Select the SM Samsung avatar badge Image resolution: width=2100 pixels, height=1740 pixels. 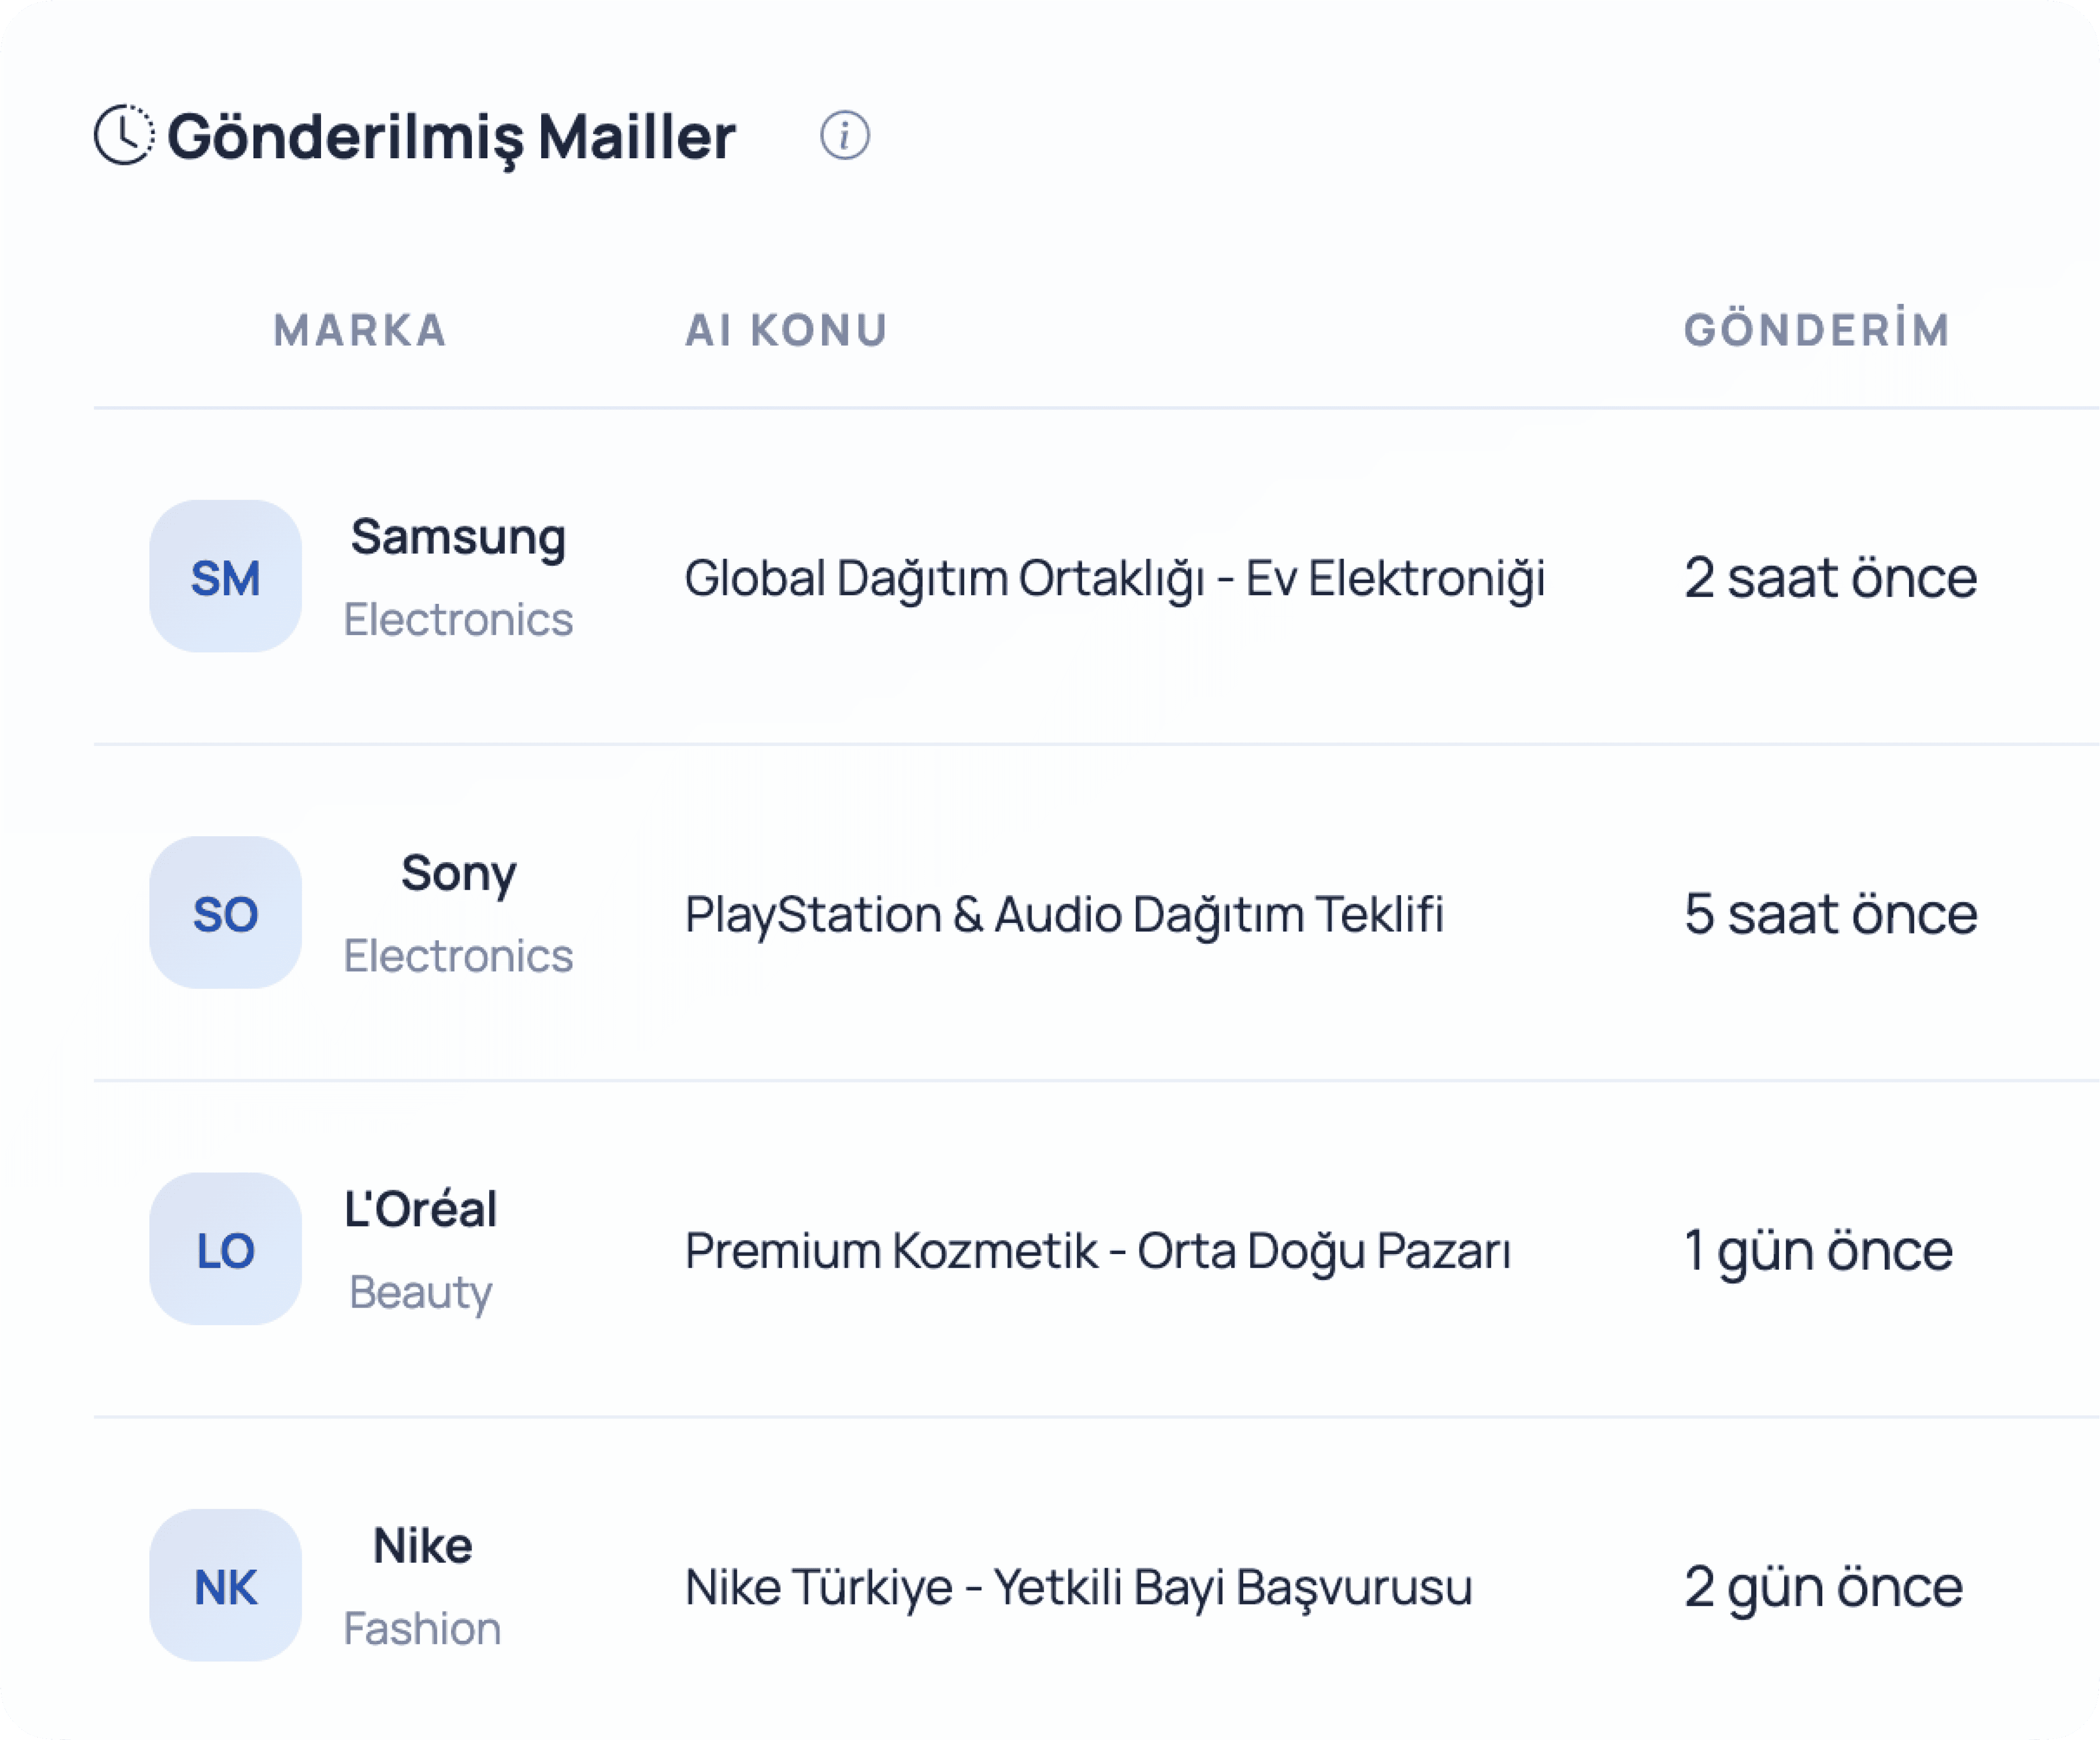point(225,576)
